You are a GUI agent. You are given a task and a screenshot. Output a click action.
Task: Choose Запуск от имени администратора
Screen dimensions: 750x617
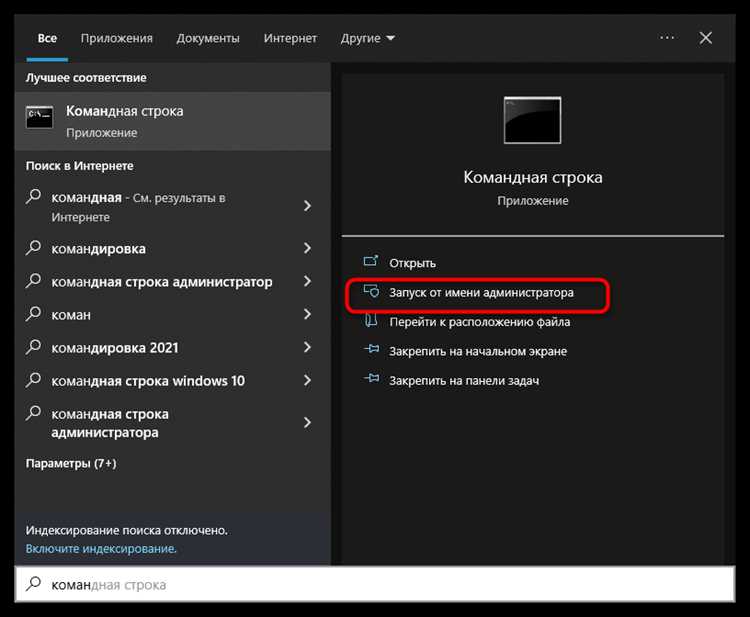[481, 292]
